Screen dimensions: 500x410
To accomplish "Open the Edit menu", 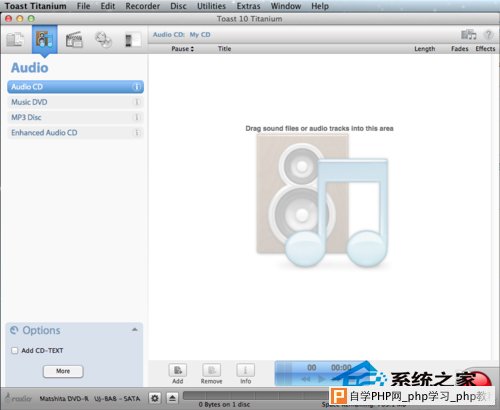I will click(x=108, y=6).
